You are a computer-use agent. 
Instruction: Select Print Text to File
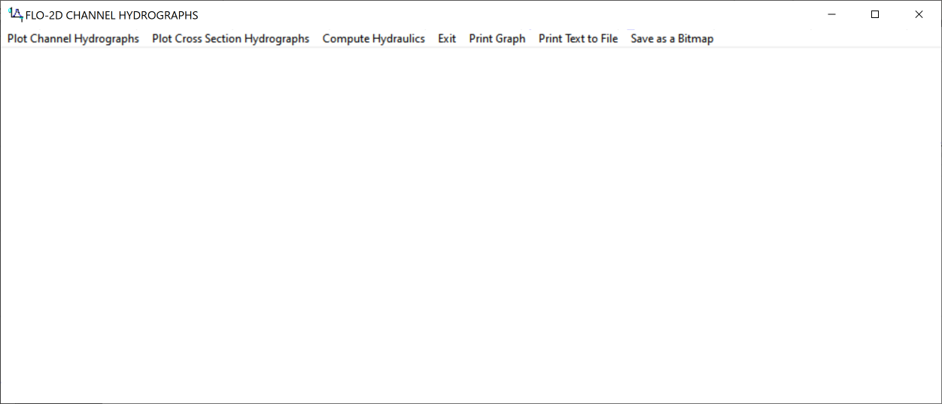pyautogui.click(x=578, y=39)
